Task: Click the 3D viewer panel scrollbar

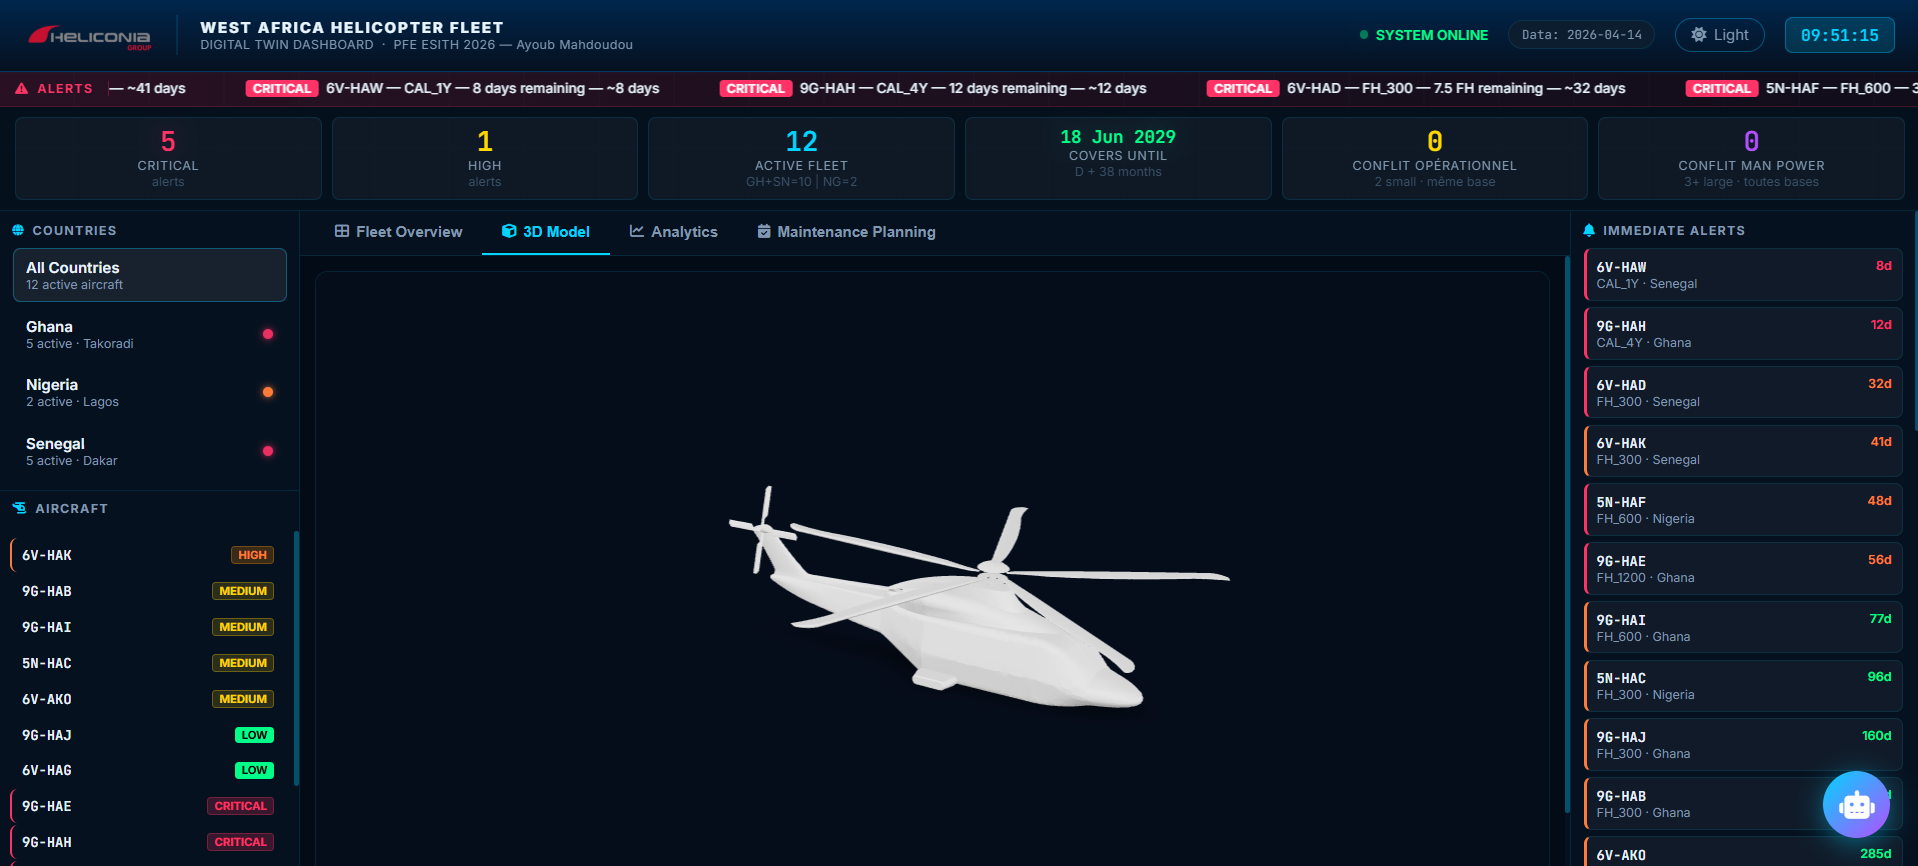Action: pos(1567,534)
